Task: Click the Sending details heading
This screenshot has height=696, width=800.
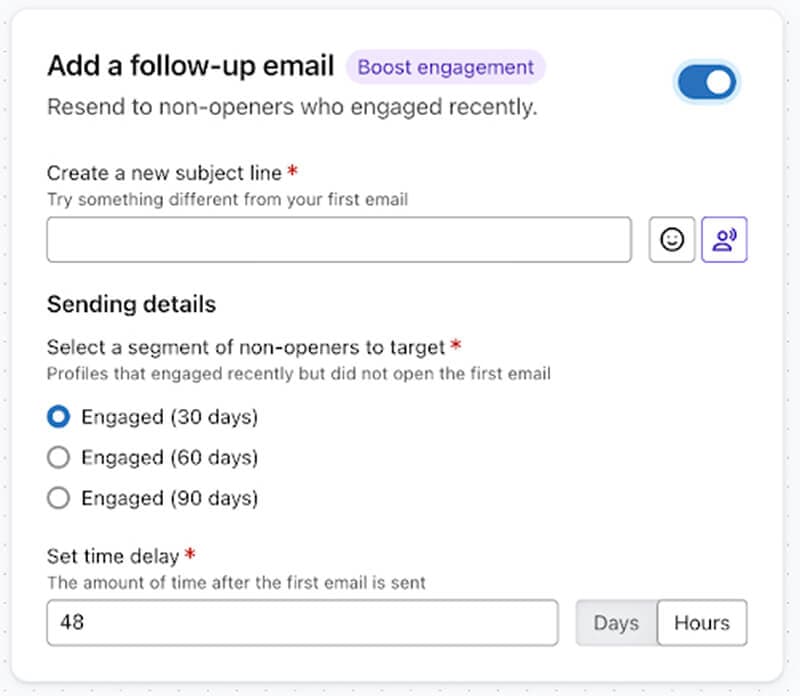Action: click(131, 304)
